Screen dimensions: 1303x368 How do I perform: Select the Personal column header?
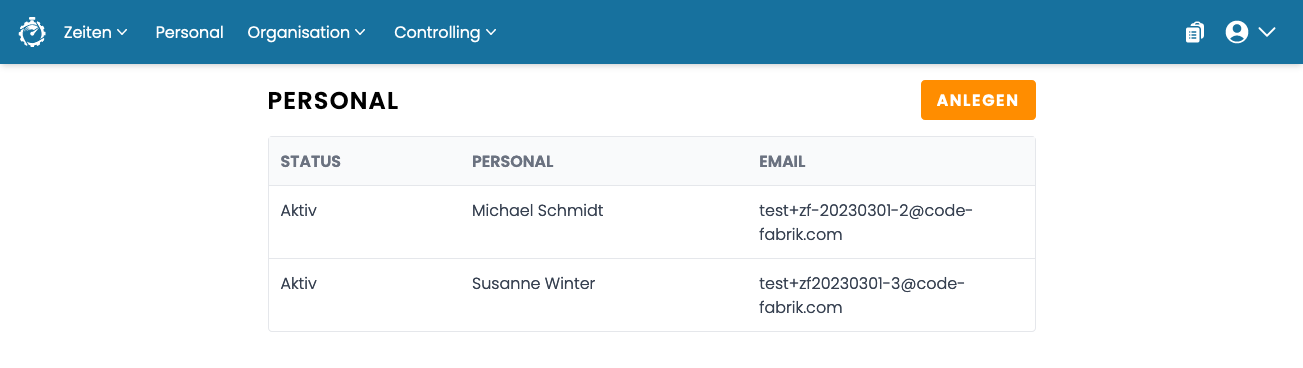pyautogui.click(x=512, y=161)
